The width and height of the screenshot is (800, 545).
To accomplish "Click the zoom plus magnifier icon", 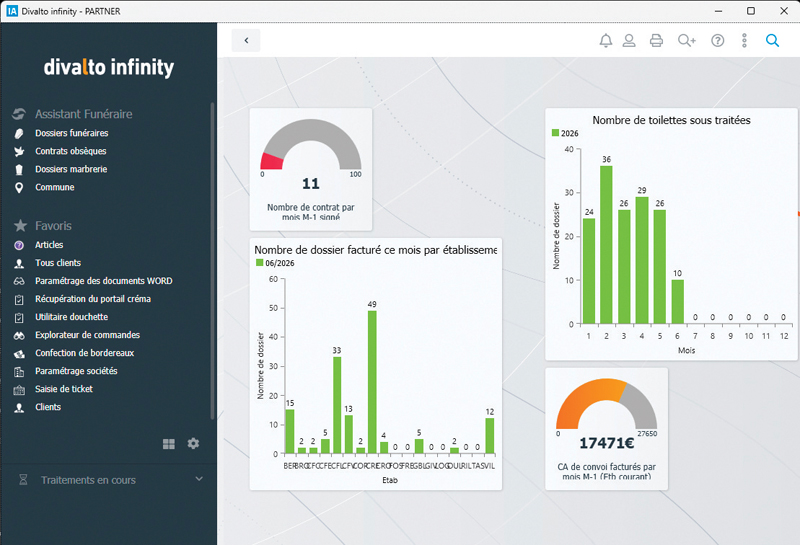I will point(686,40).
